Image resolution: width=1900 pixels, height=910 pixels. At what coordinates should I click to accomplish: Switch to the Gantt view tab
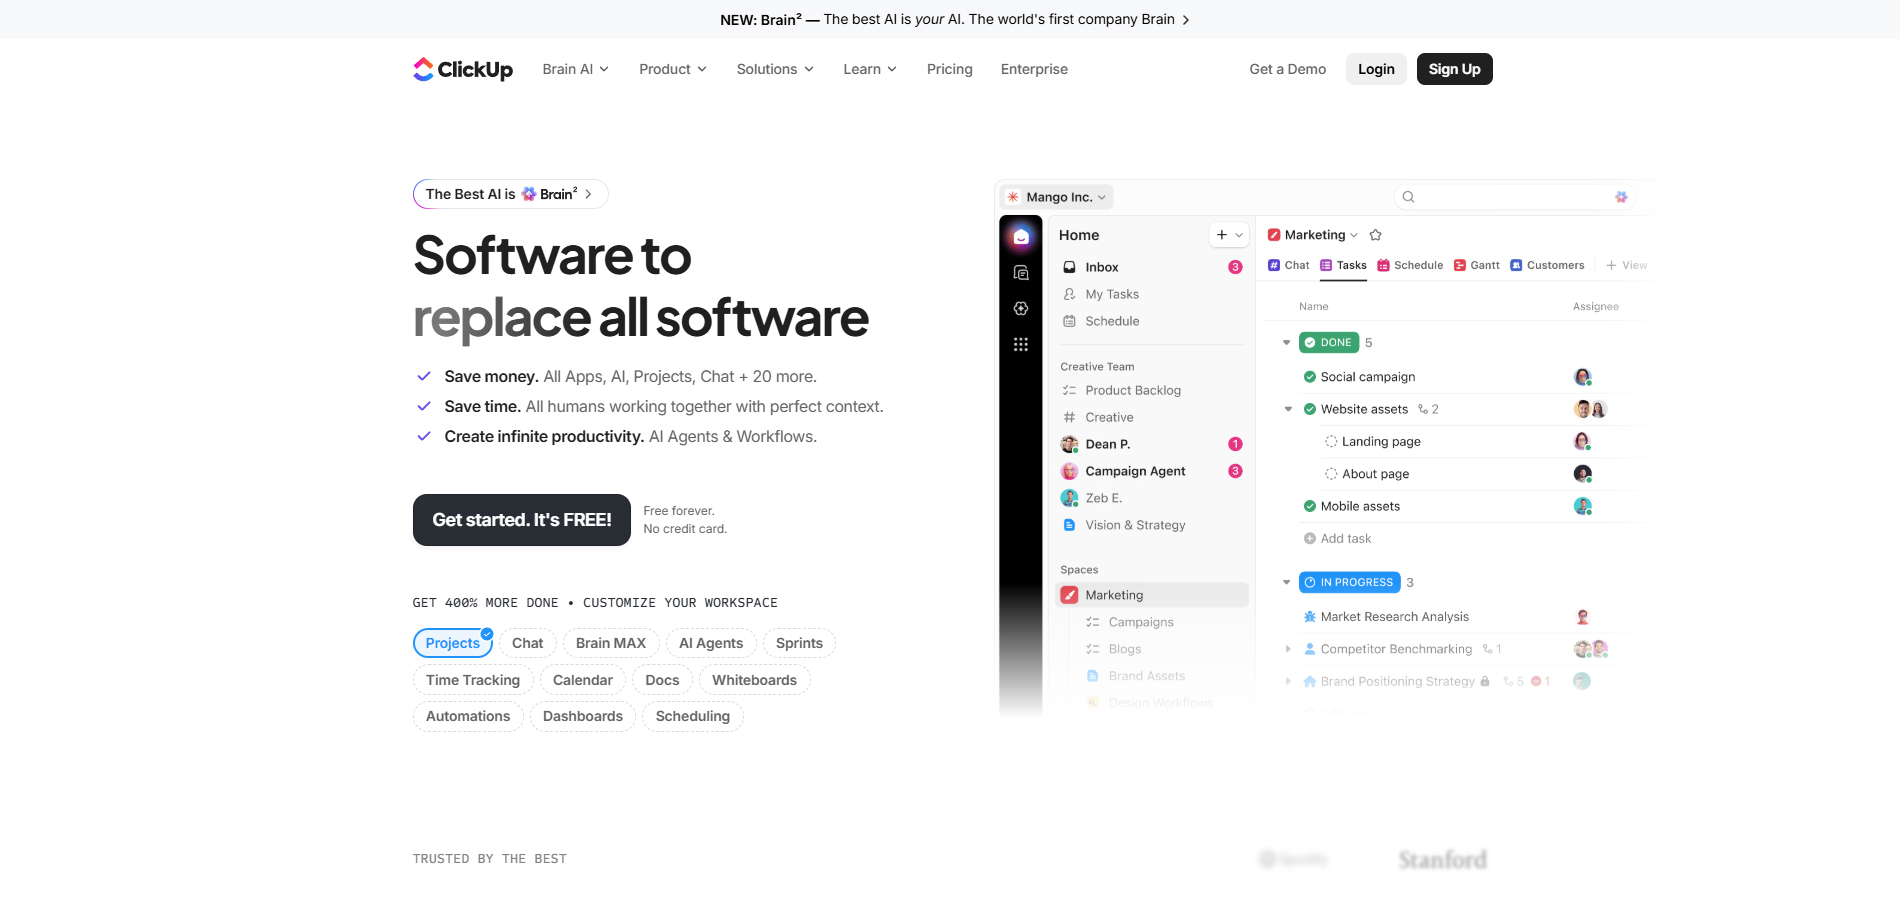coord(1476,265)
